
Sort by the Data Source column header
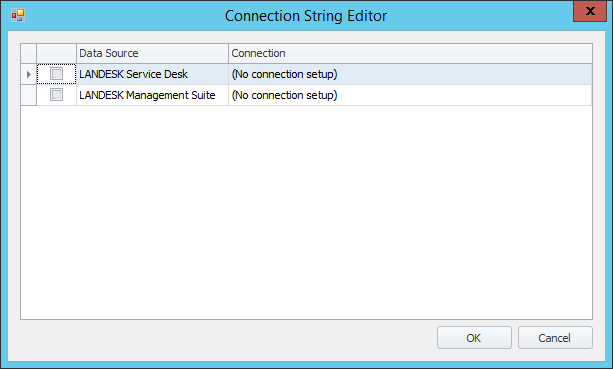[x=152, y=53]
